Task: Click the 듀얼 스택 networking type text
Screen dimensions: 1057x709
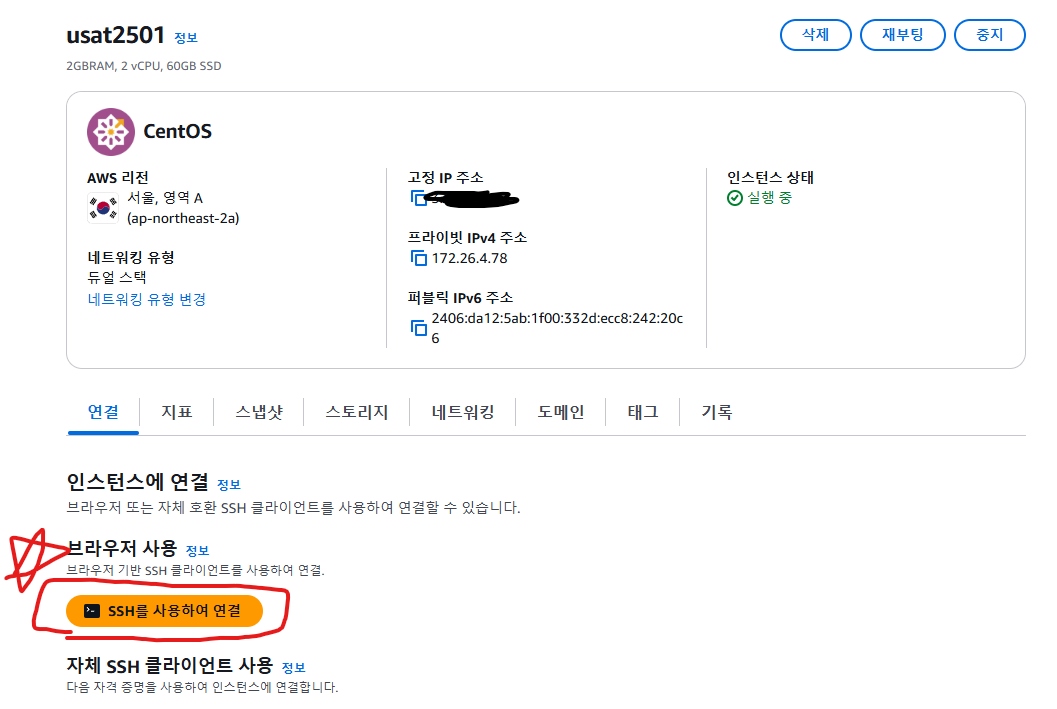Action: (x=117, y=278)
